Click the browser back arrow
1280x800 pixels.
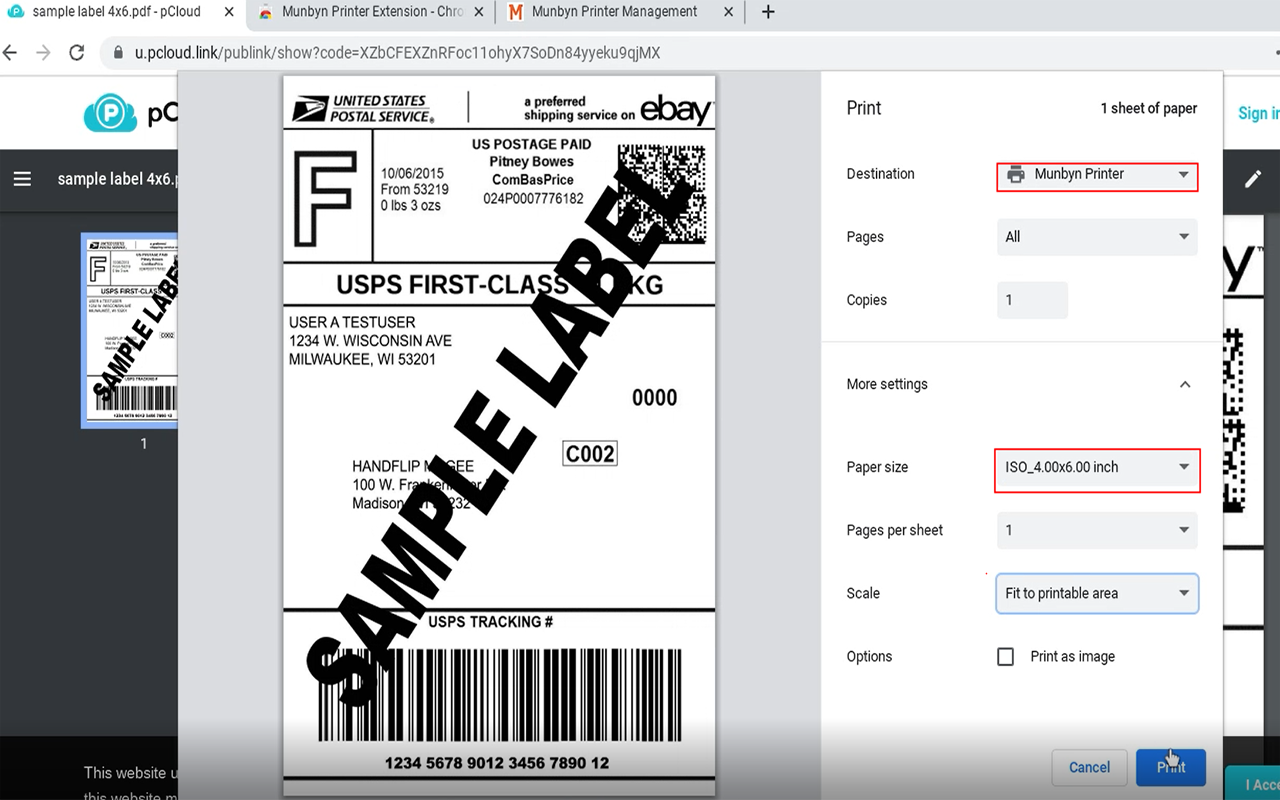[x=11, y=52]
